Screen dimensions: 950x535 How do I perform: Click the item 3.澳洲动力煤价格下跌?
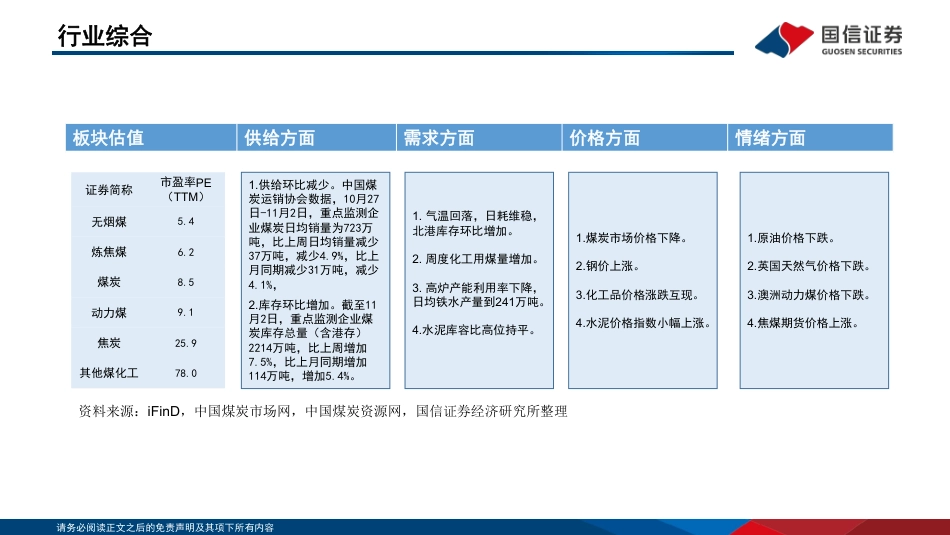point(809,295)
